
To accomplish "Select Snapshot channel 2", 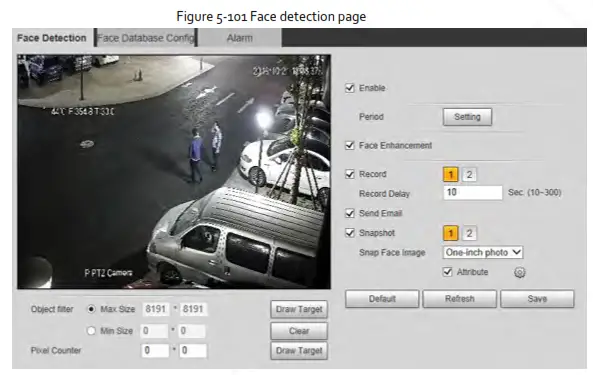I will (469, 233).
